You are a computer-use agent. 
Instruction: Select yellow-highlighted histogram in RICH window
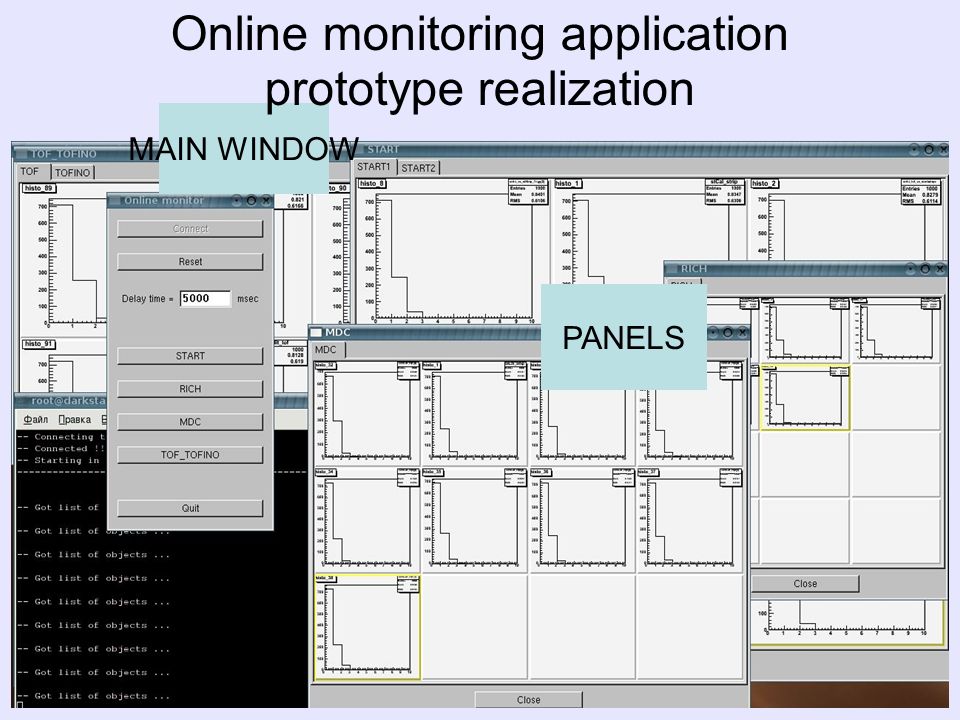[x=805, y=397]
